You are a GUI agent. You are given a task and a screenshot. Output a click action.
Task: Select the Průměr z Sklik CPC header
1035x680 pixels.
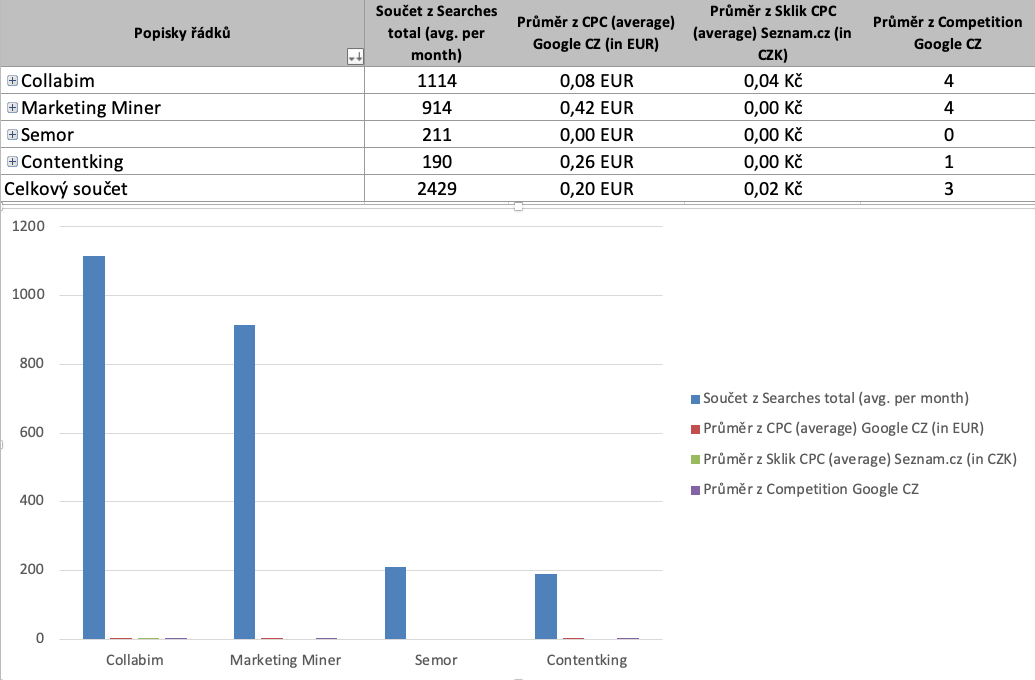coord(772,33)
